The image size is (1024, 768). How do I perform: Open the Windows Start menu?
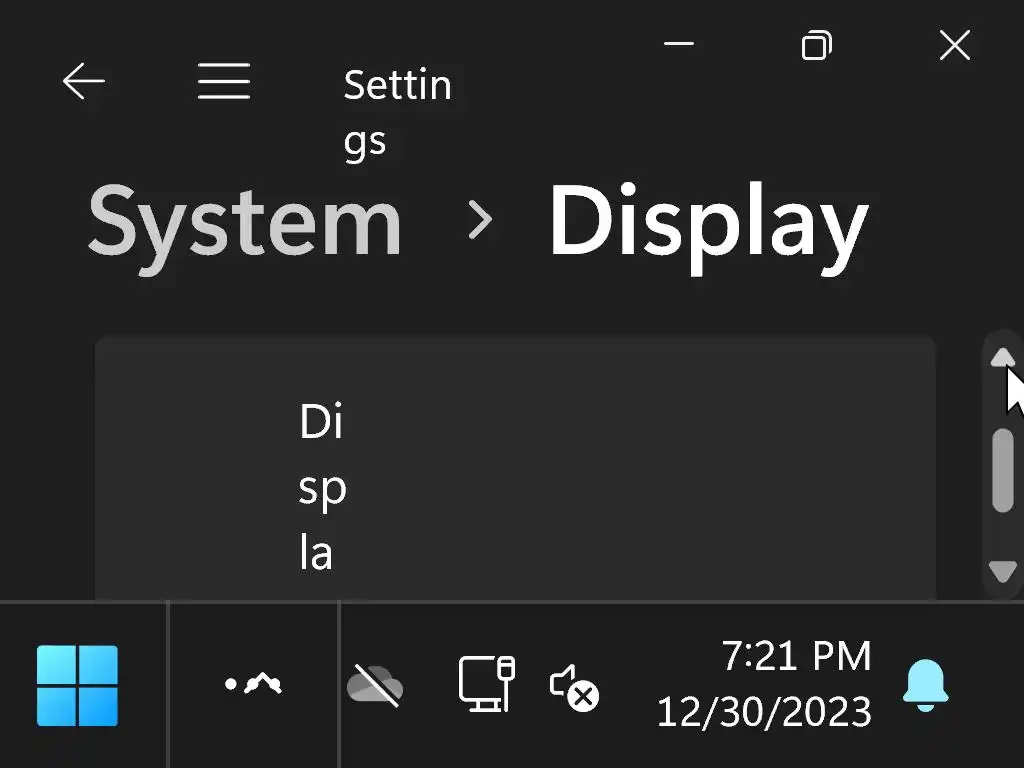[78, 685]
